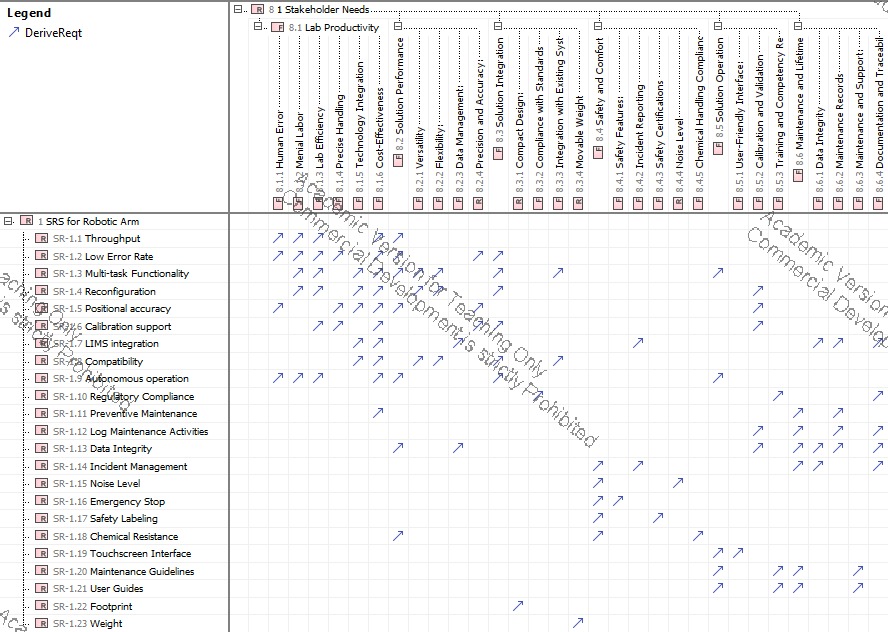Collapse the Stakeholder Needs column group
This screenshot has width=888, height=632.
pos(238,9)
